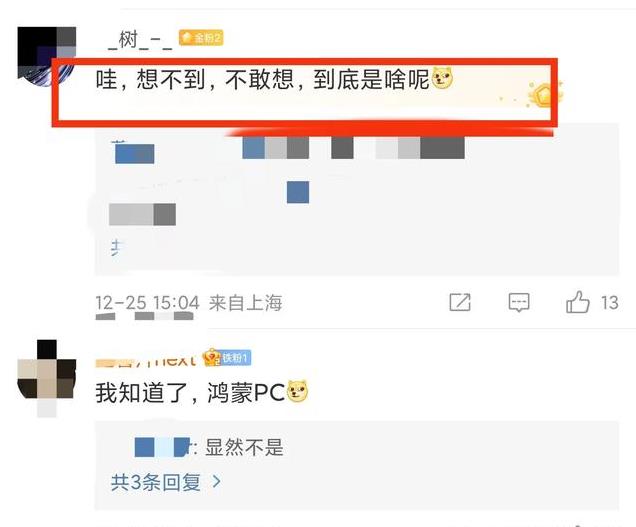This screenshot has width=636, height=527.
Task: Click the chevron next to 共3条回复
Action: pos(217,482)
